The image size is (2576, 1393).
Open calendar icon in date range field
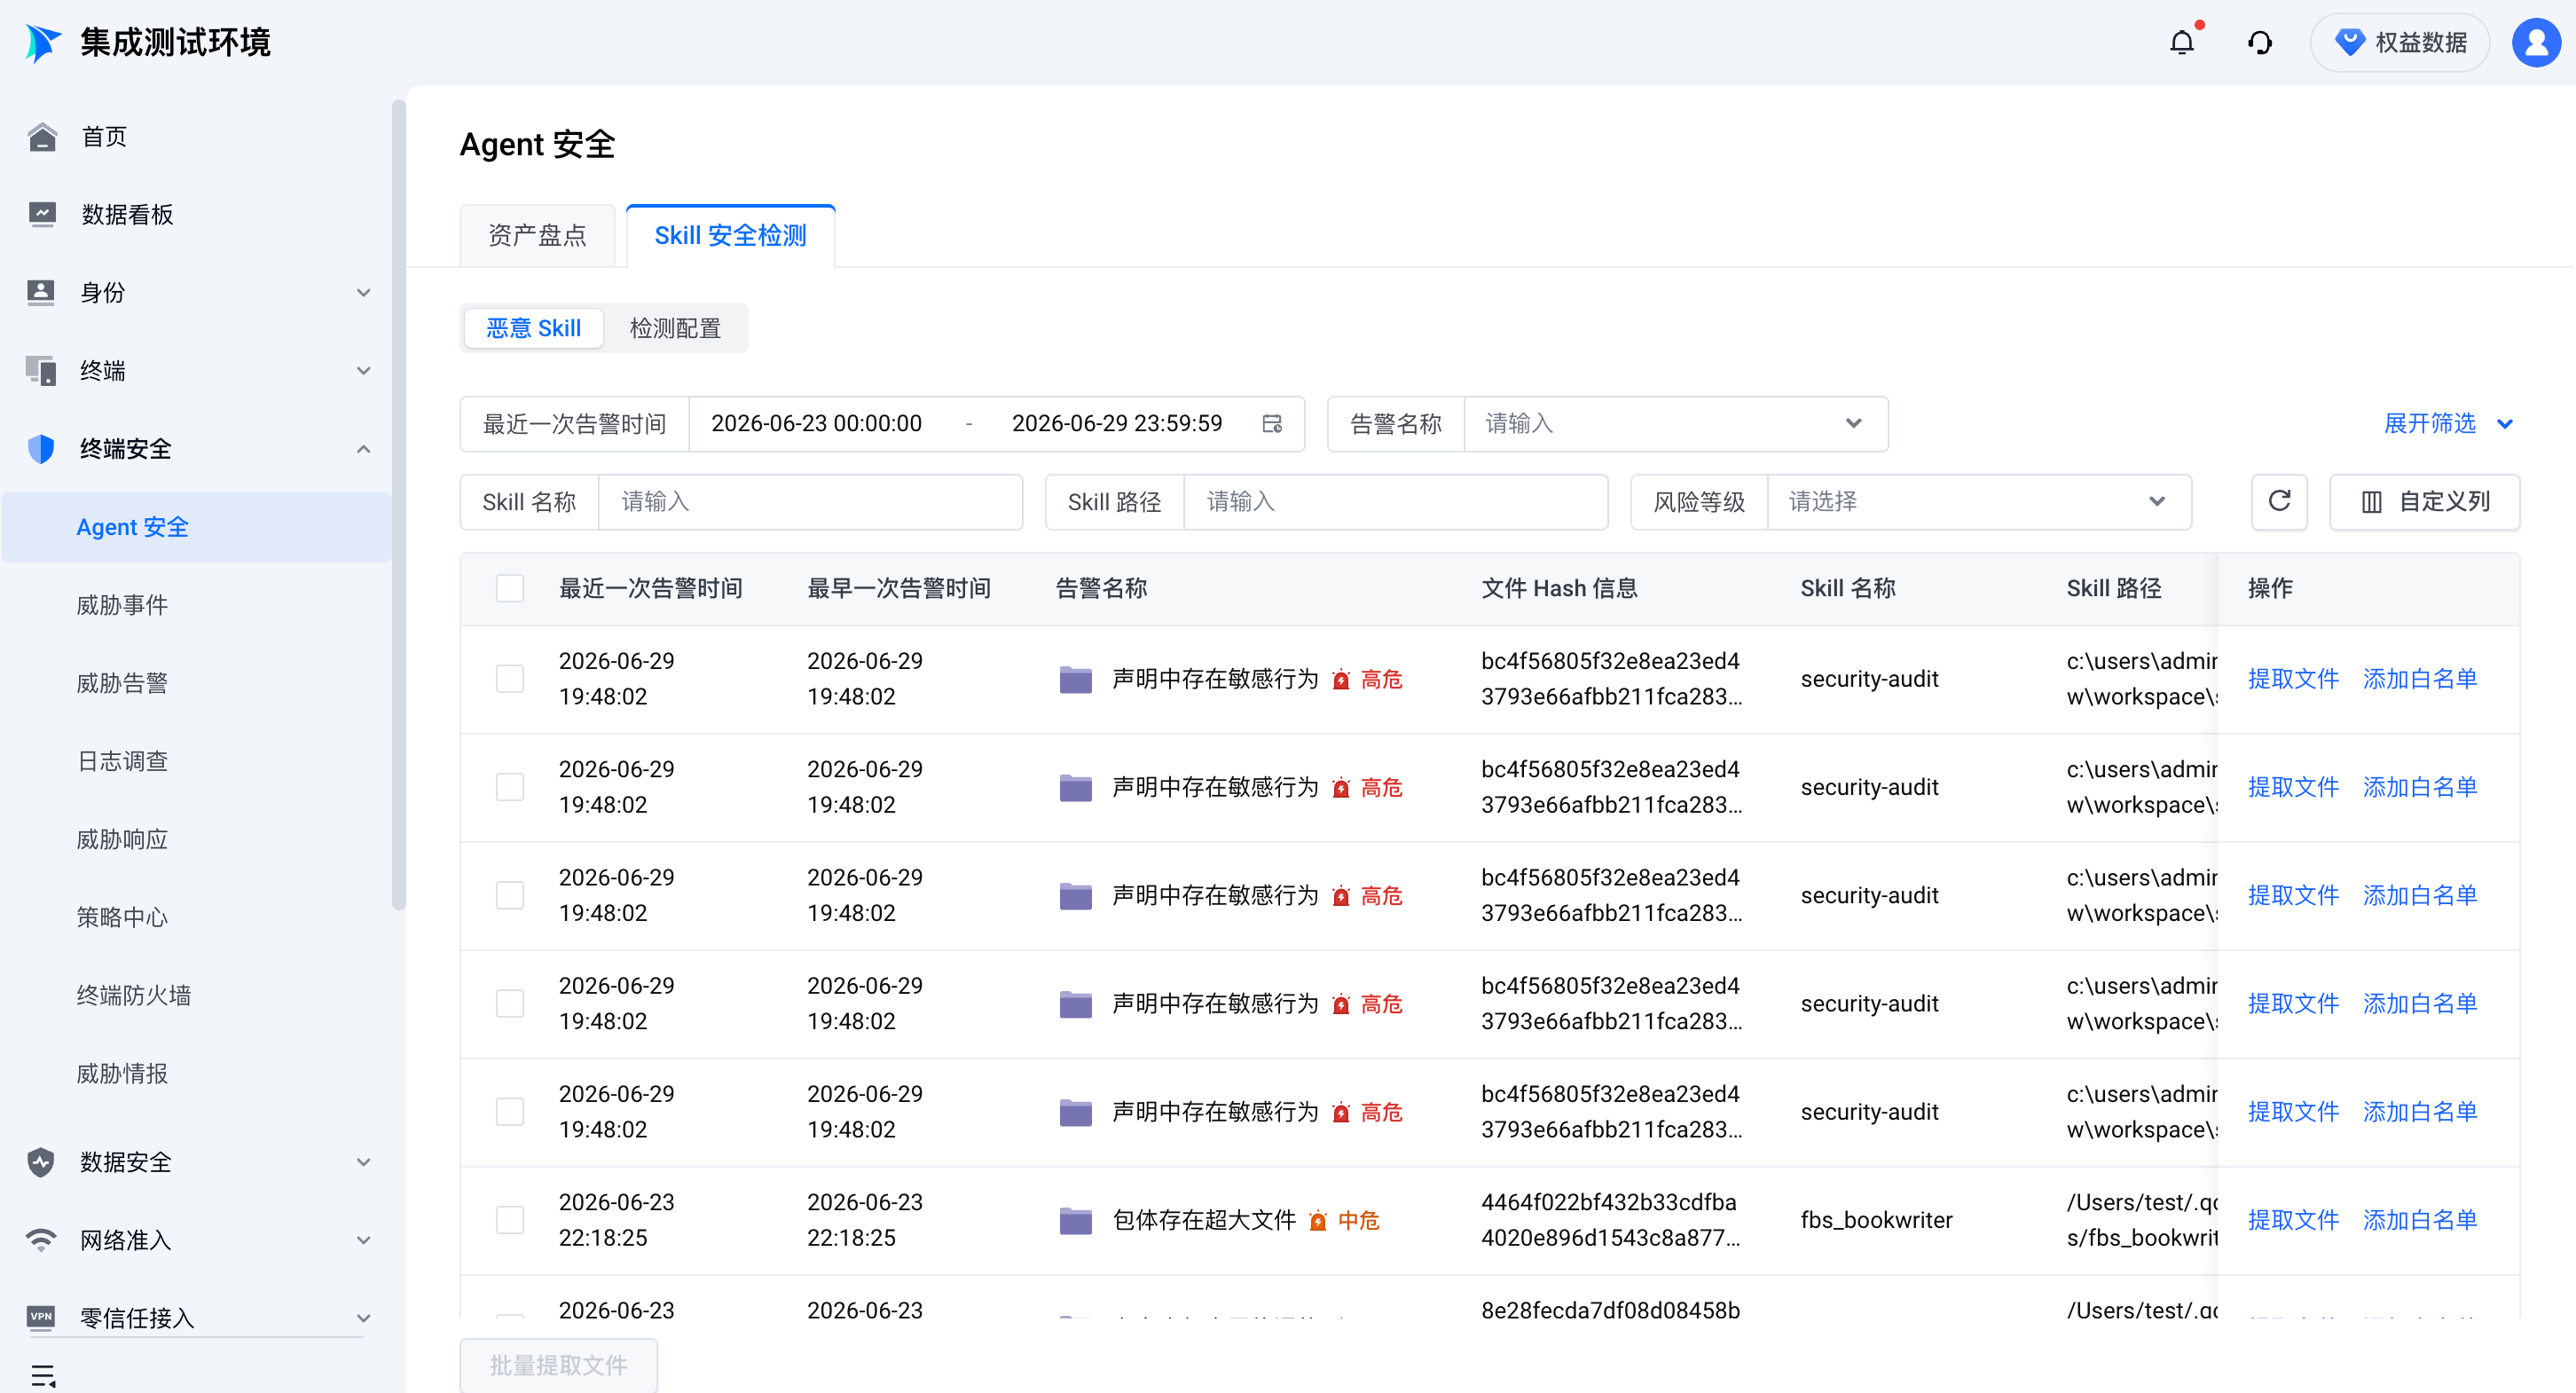(1272, 424)
